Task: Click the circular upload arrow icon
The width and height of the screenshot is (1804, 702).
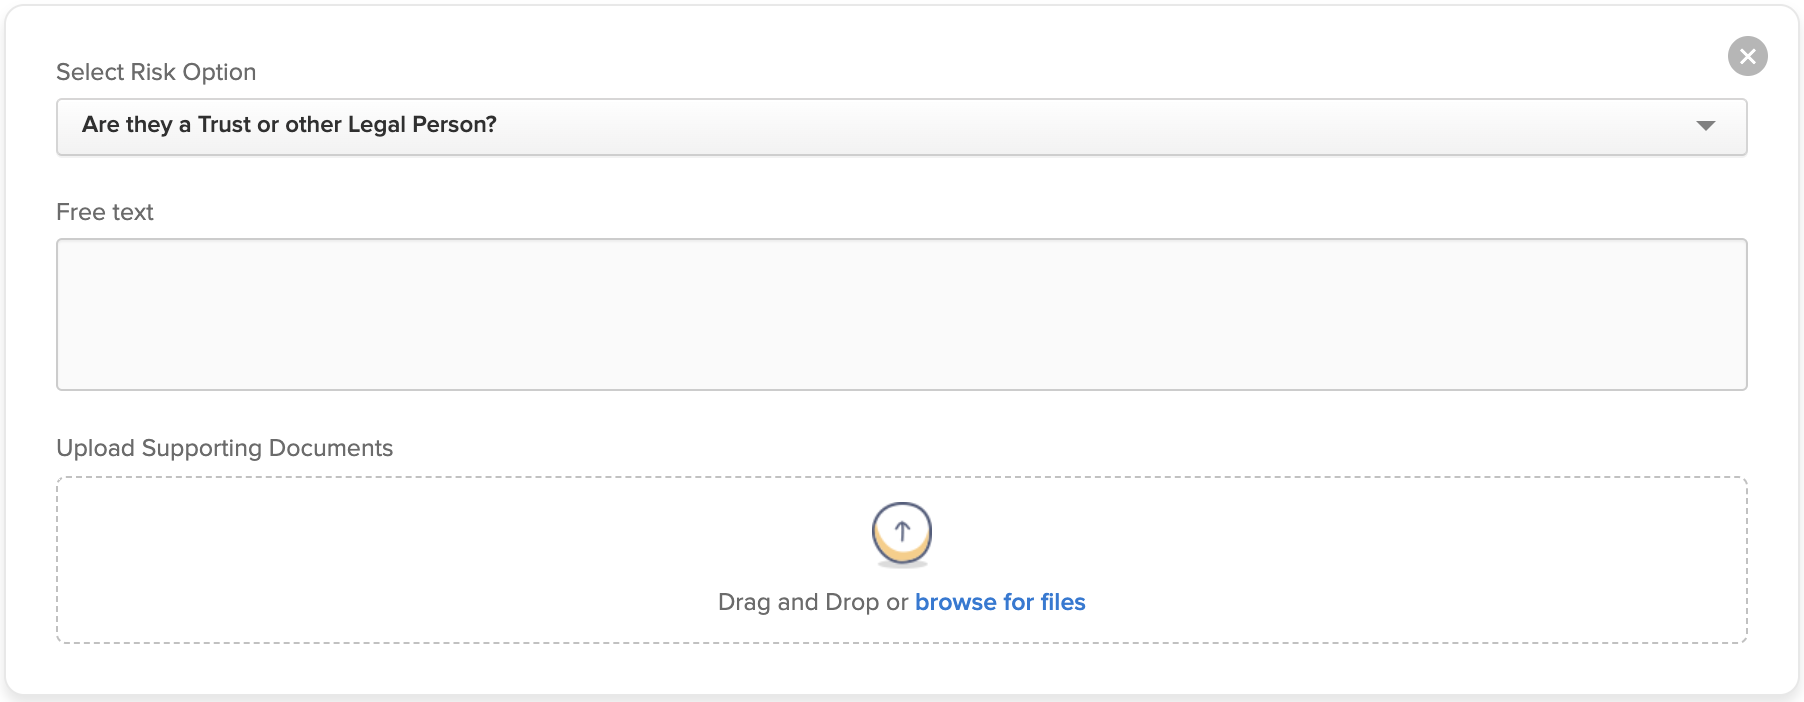Action: tap(902, 534)
